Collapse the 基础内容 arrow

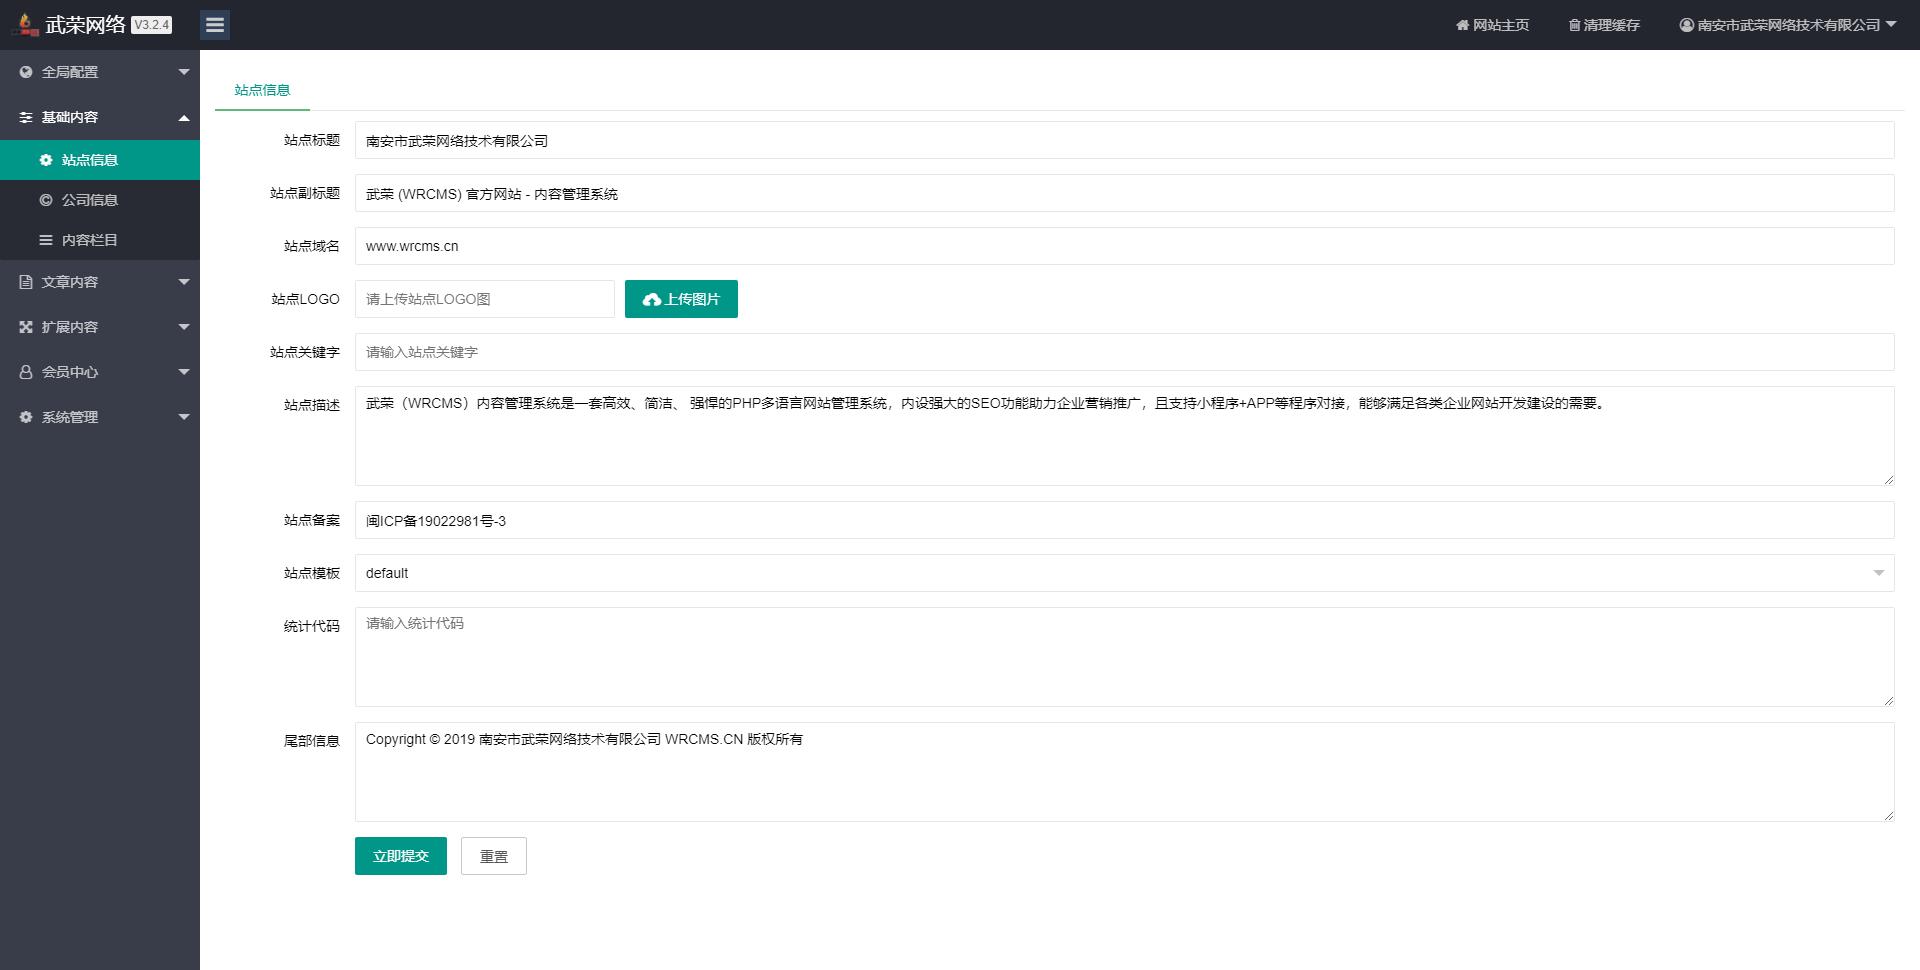click(x=184, y=118)
